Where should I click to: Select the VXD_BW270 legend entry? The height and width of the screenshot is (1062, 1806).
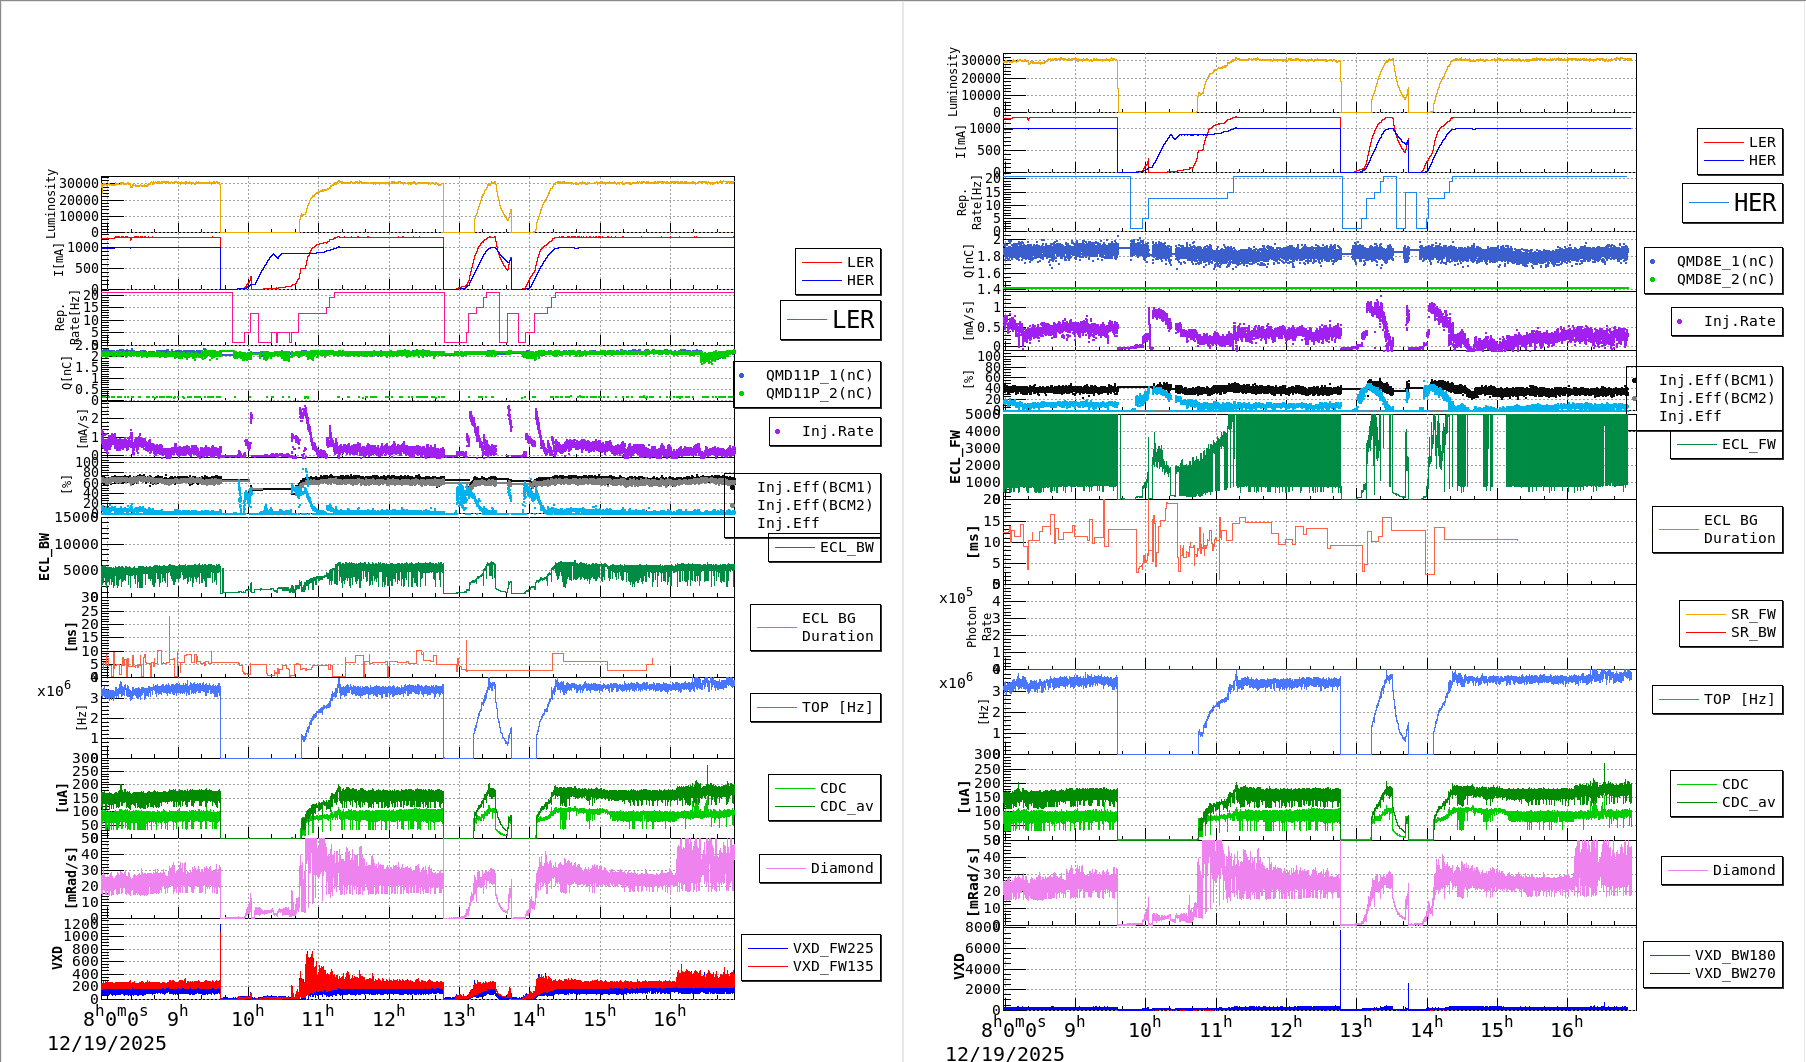tap(1734, 973)
